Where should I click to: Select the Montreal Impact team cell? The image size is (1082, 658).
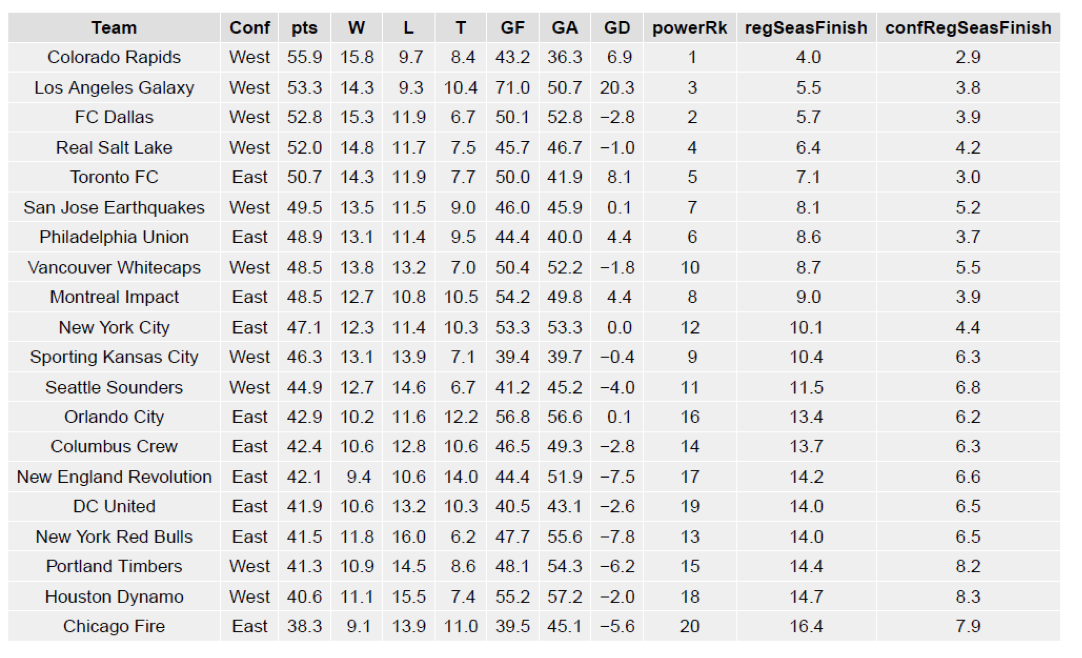(x=114, y=298)
